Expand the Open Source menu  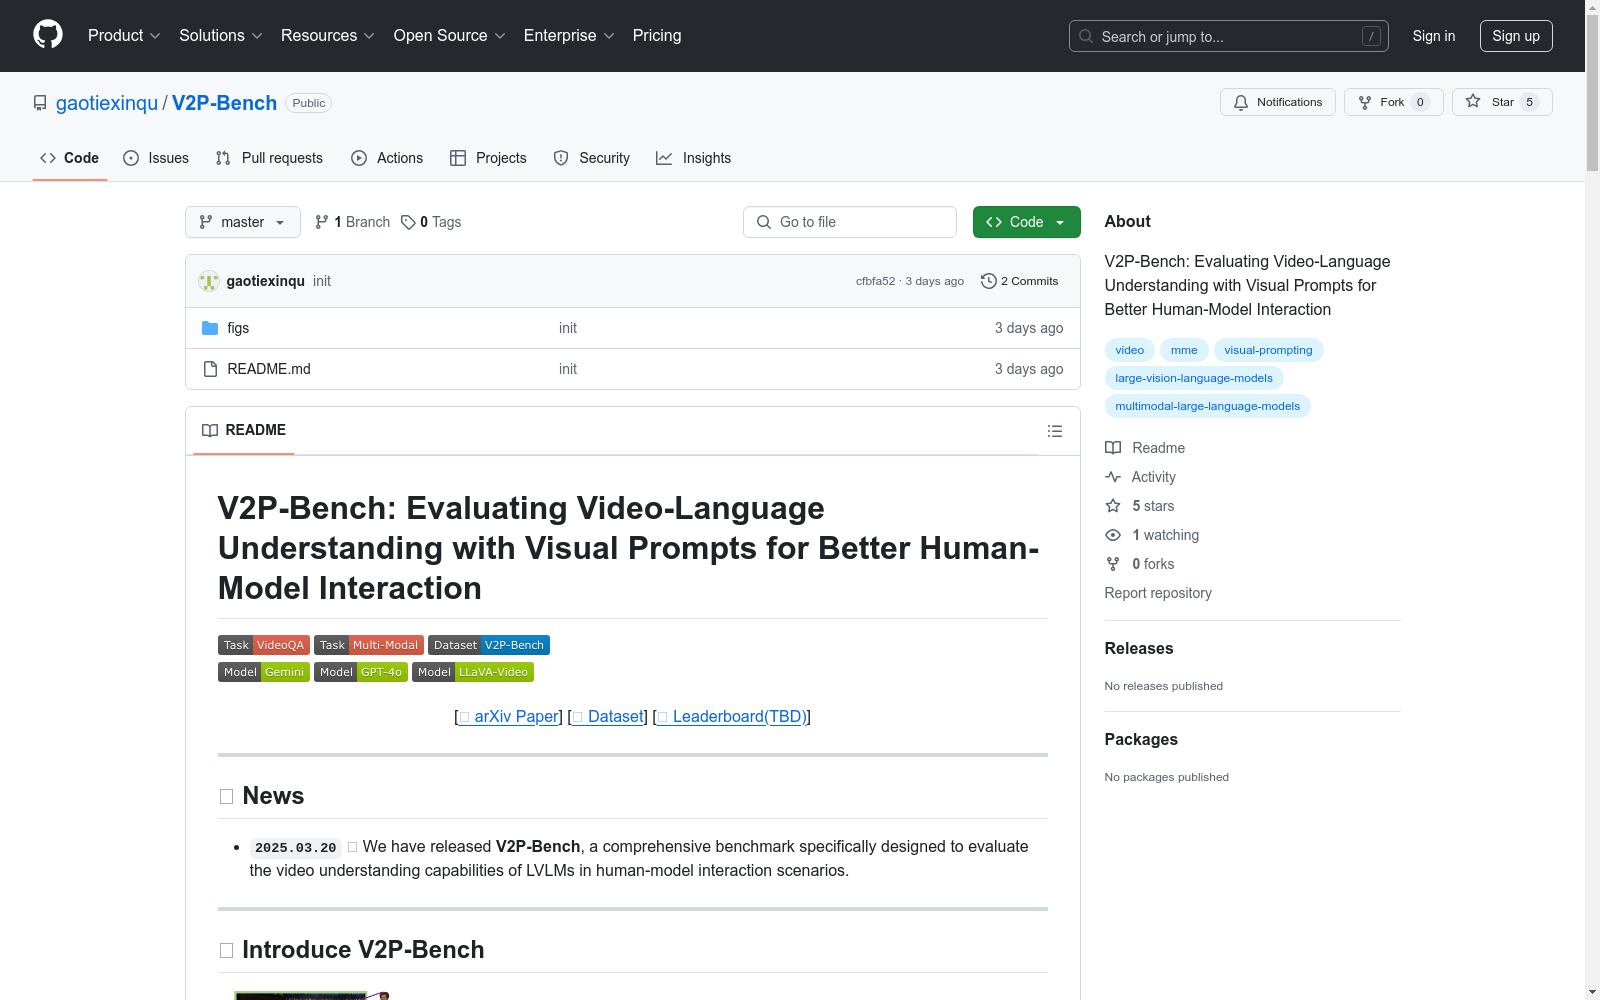coord(450,36)
